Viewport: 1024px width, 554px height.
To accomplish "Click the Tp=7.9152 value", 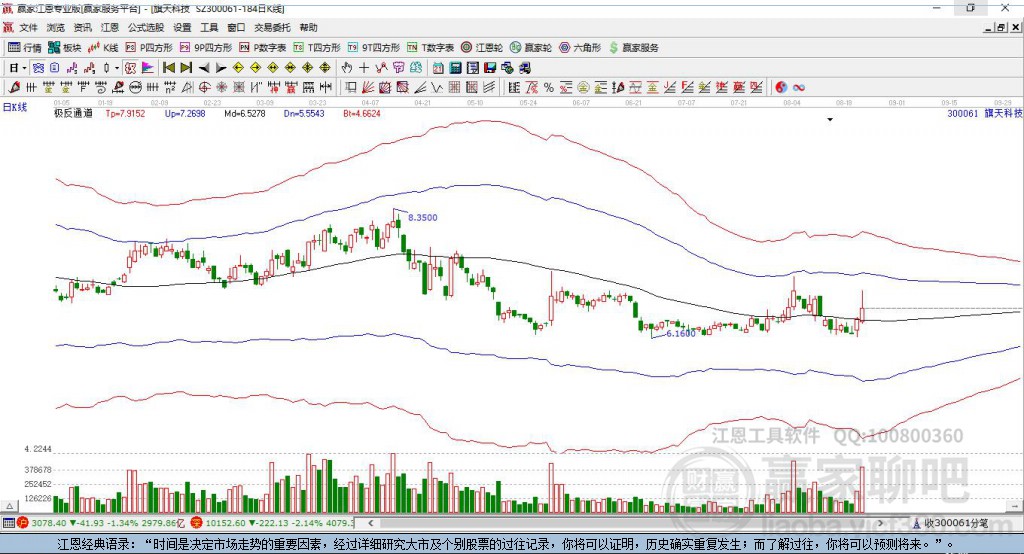I will pos(125,114).
